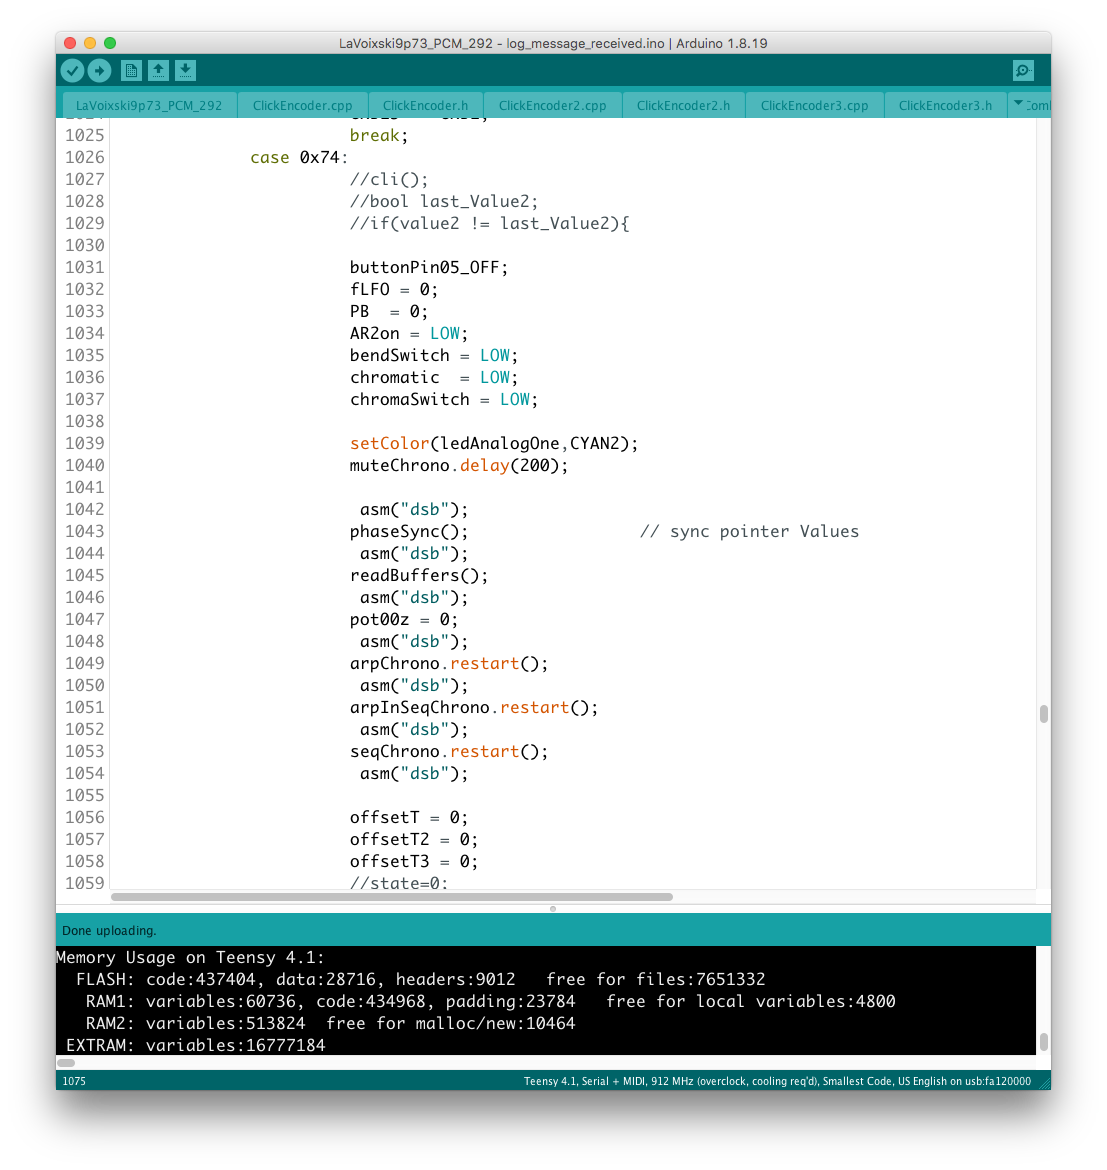The image size is (1107, 1170).
Task: Expand the tab list dropdown arrow
Action: [1019, 104]
